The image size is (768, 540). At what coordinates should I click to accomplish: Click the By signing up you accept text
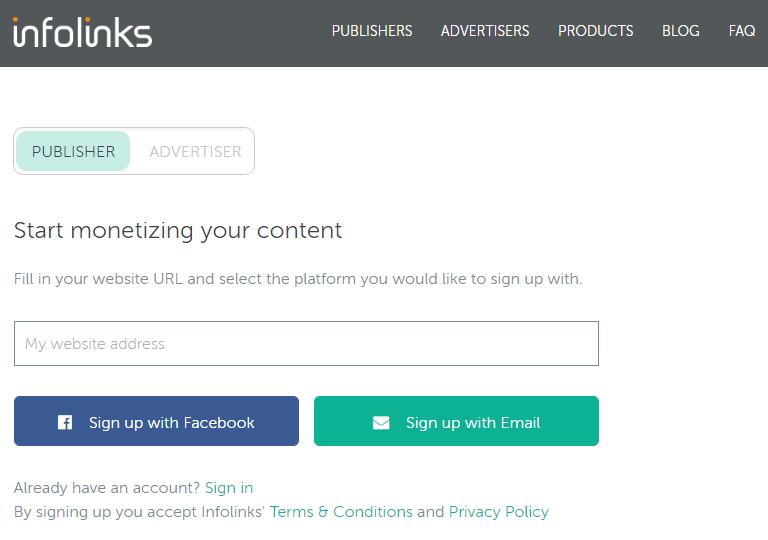point(140,512)
